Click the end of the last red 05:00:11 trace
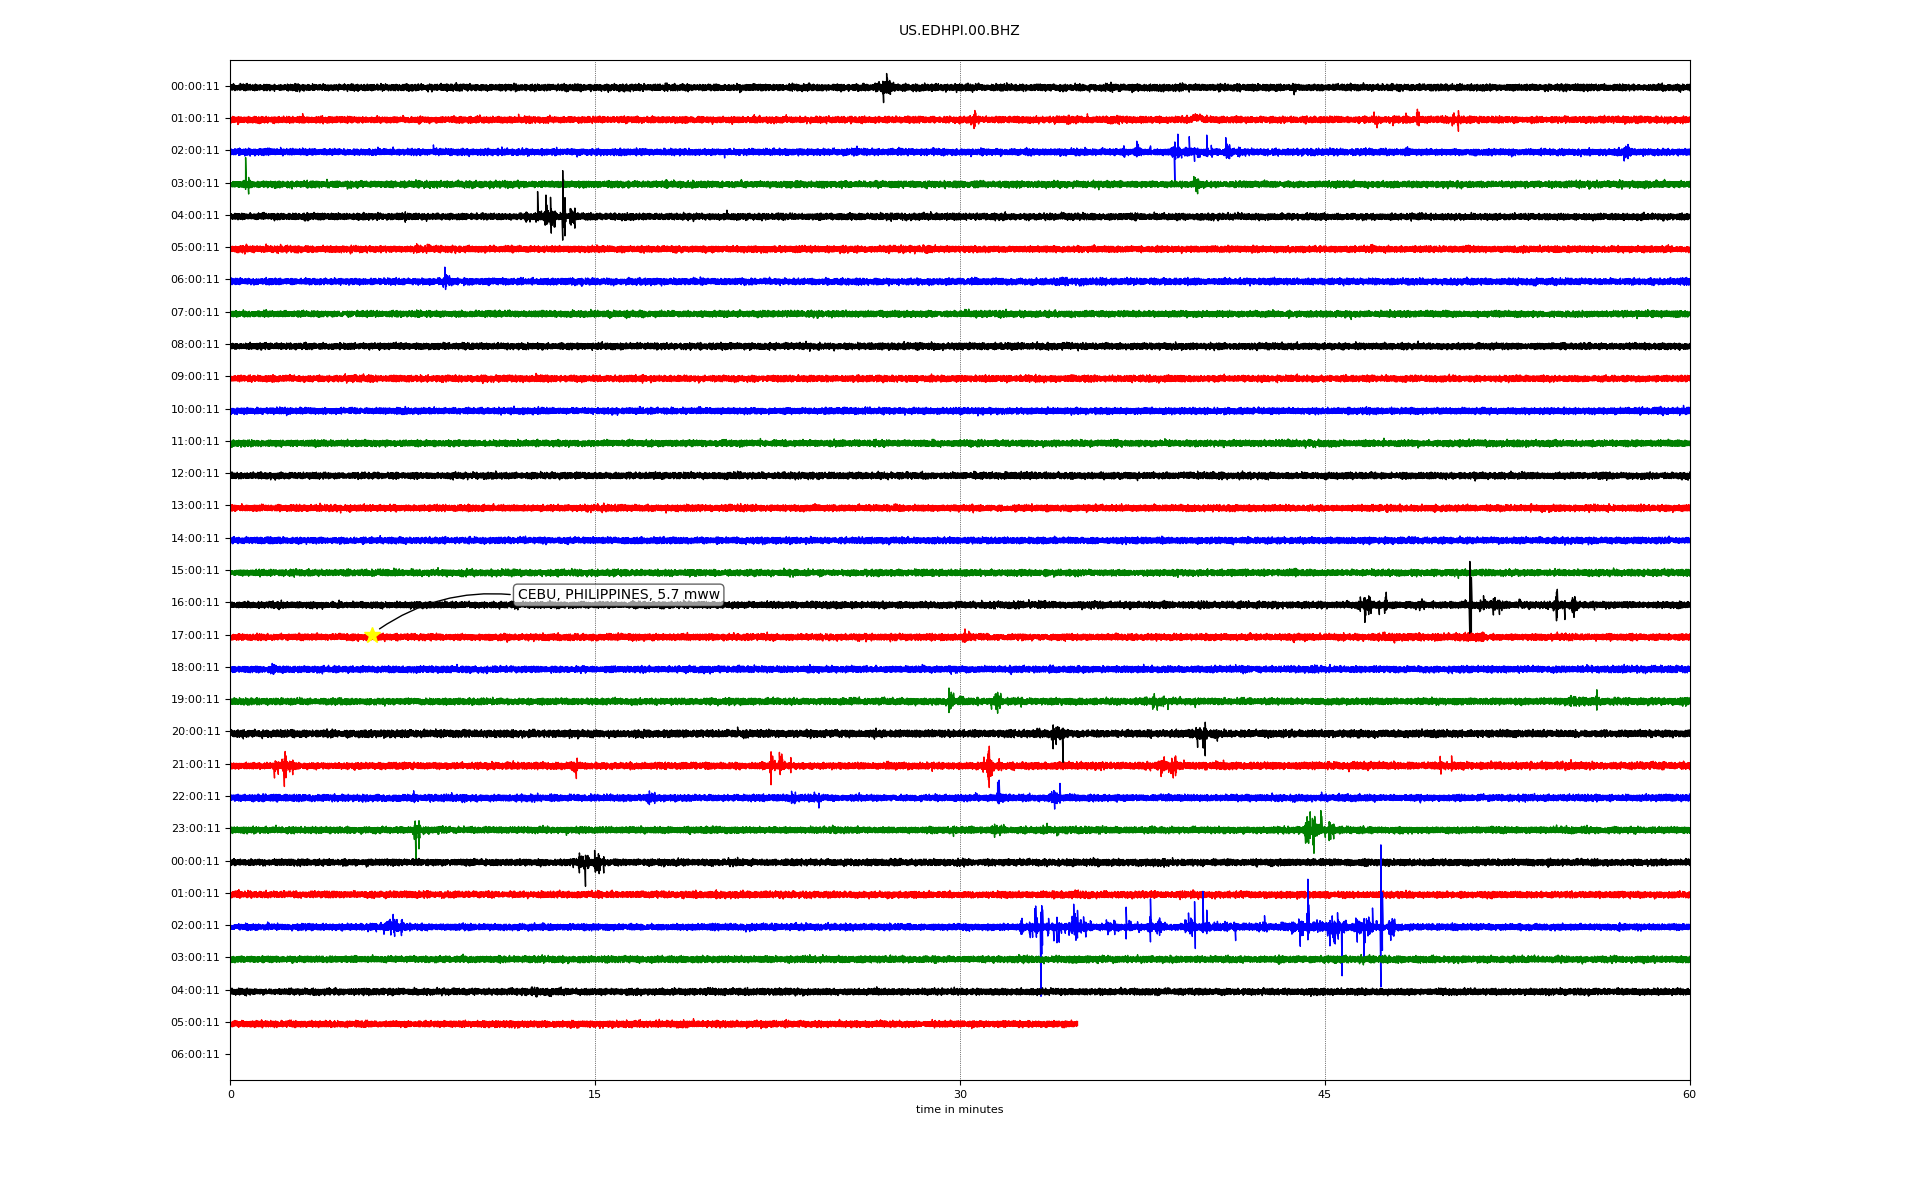 pos(1076,1024)
